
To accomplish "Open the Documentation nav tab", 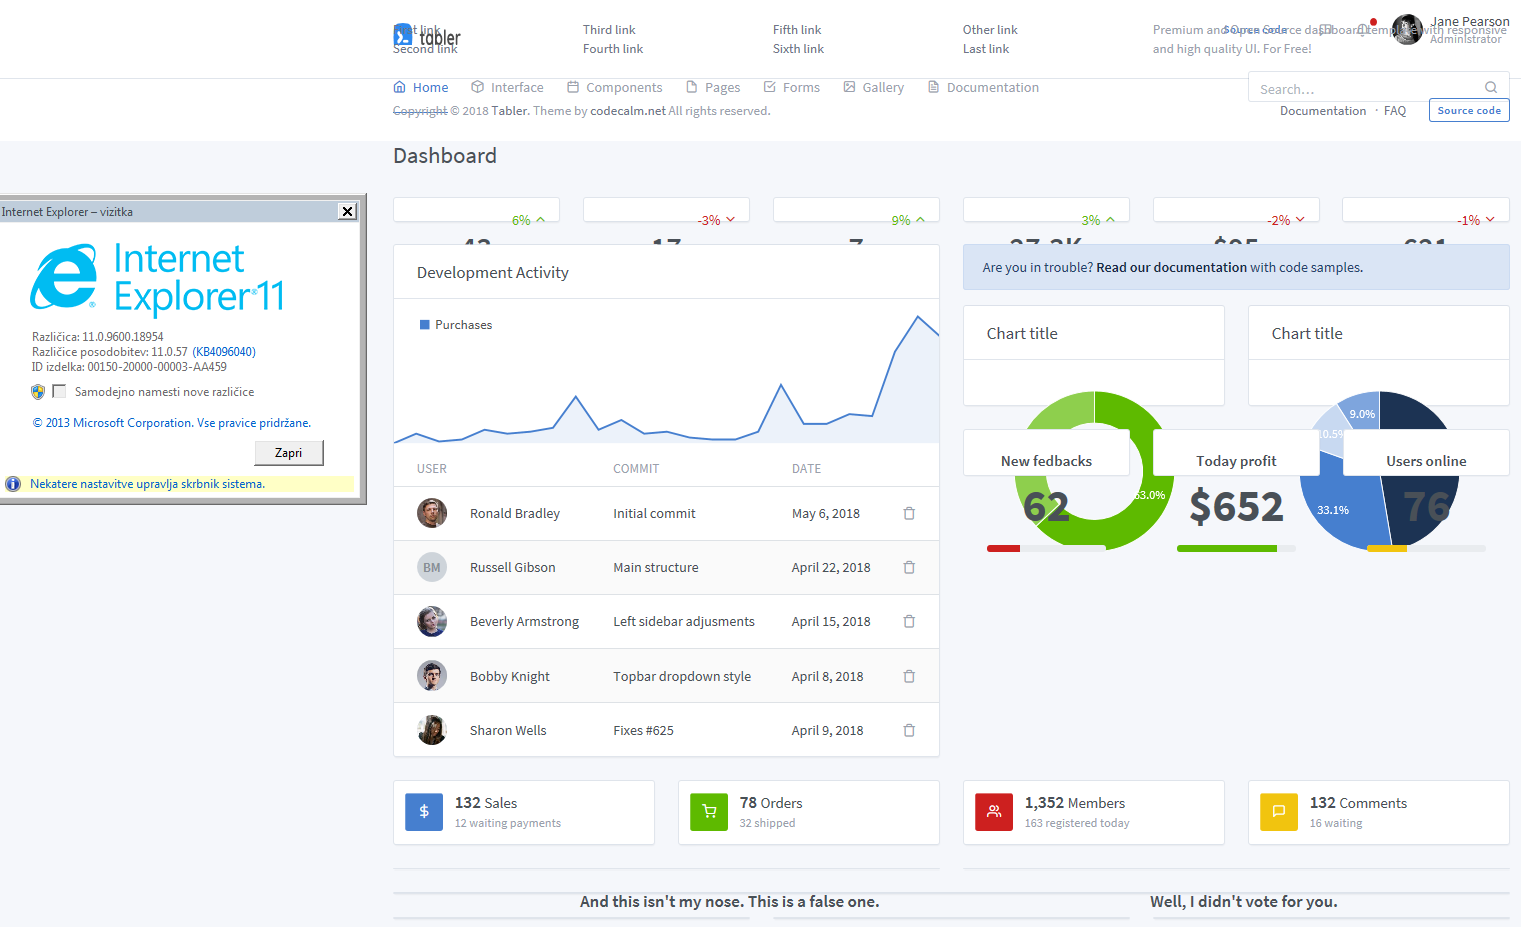I will (x=983, y=87).
